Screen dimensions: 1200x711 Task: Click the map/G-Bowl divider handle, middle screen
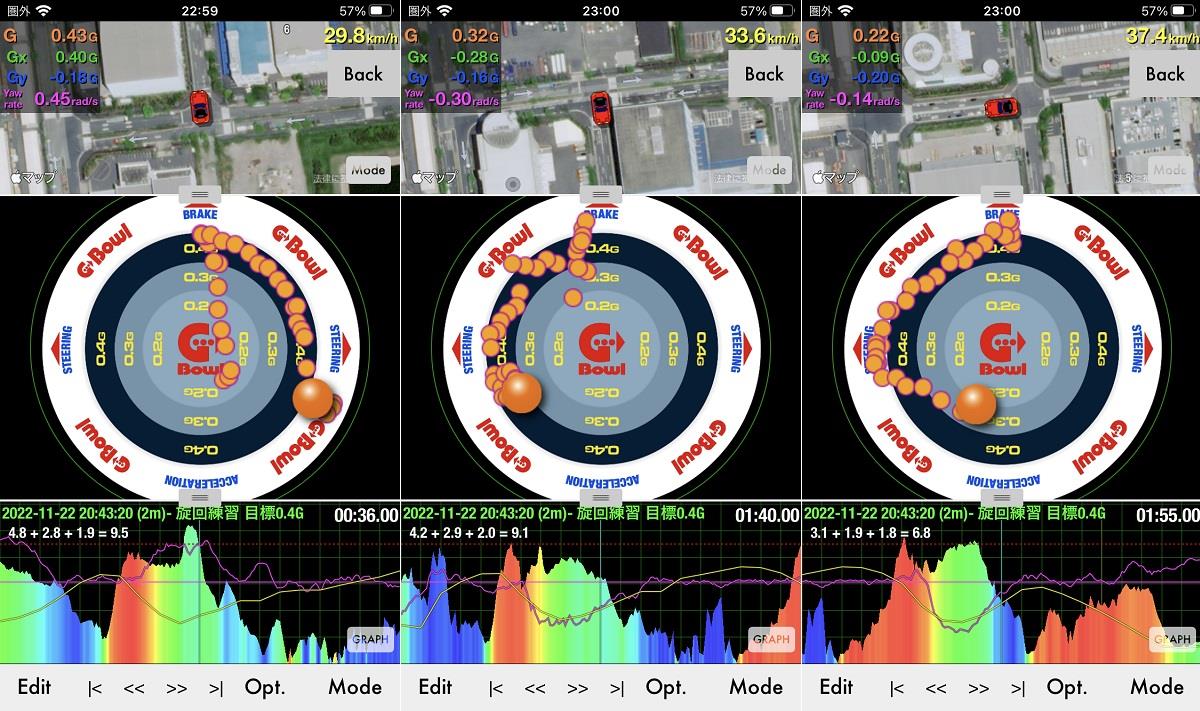pos(601,194)
